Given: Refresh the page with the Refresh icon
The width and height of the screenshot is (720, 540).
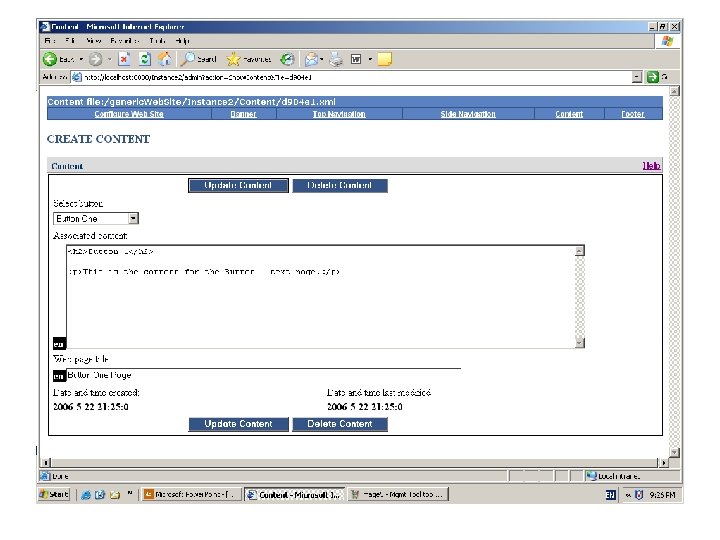Looking at the screenshot, I should [145, 59].
